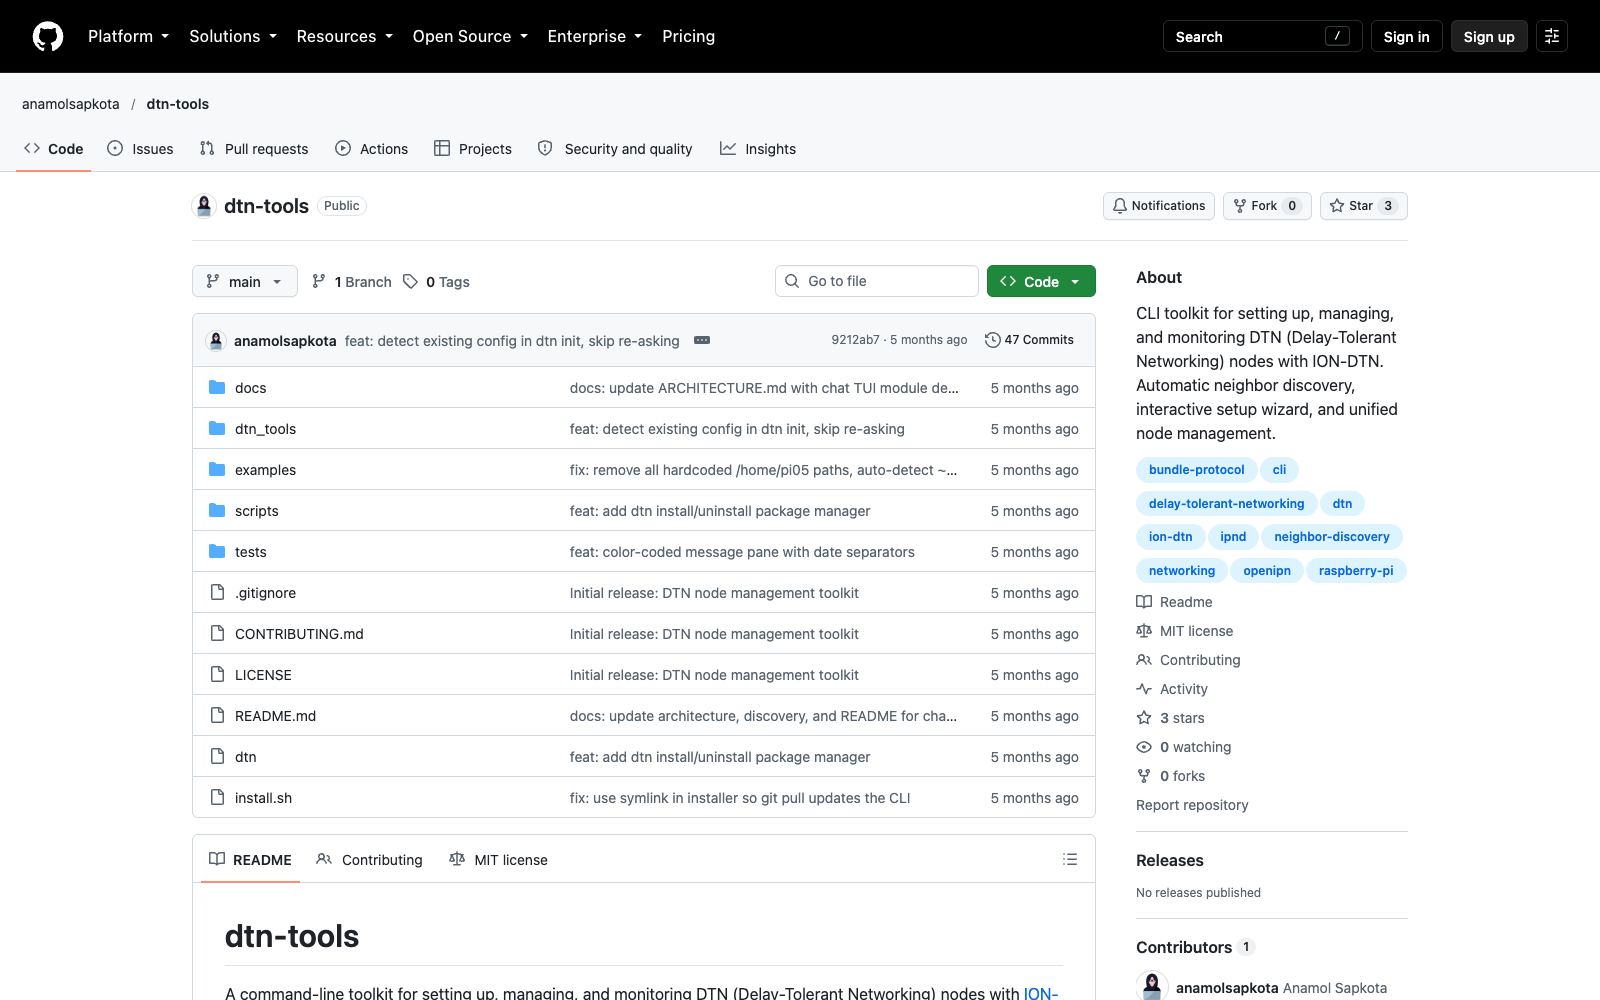Click the examples folder icon

click(x=217, y=469)
